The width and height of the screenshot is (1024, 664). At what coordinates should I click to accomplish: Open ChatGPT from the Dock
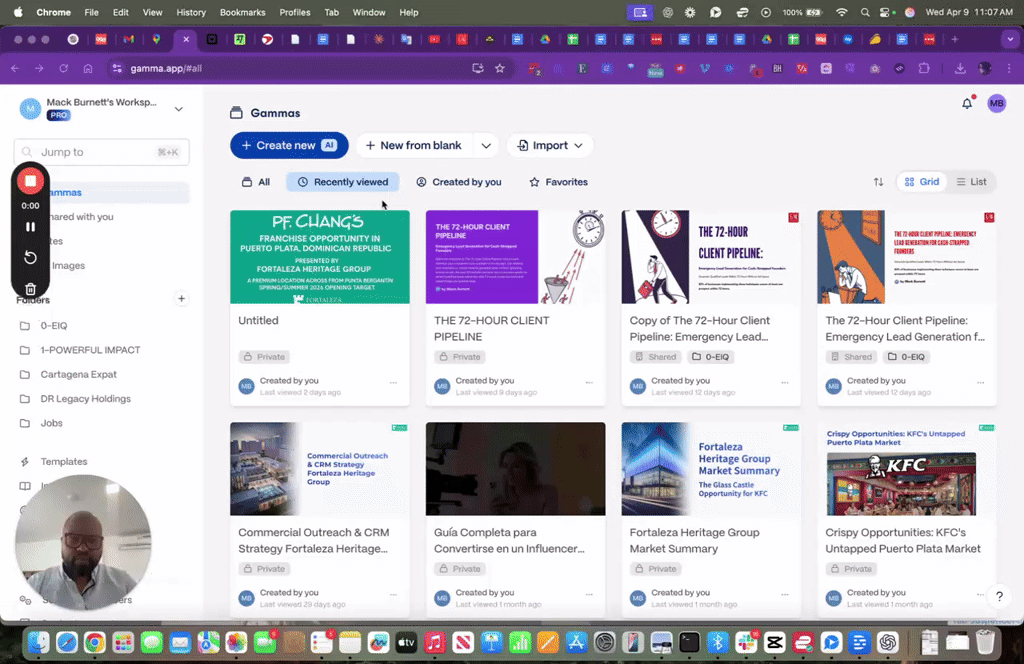(888, 642)
